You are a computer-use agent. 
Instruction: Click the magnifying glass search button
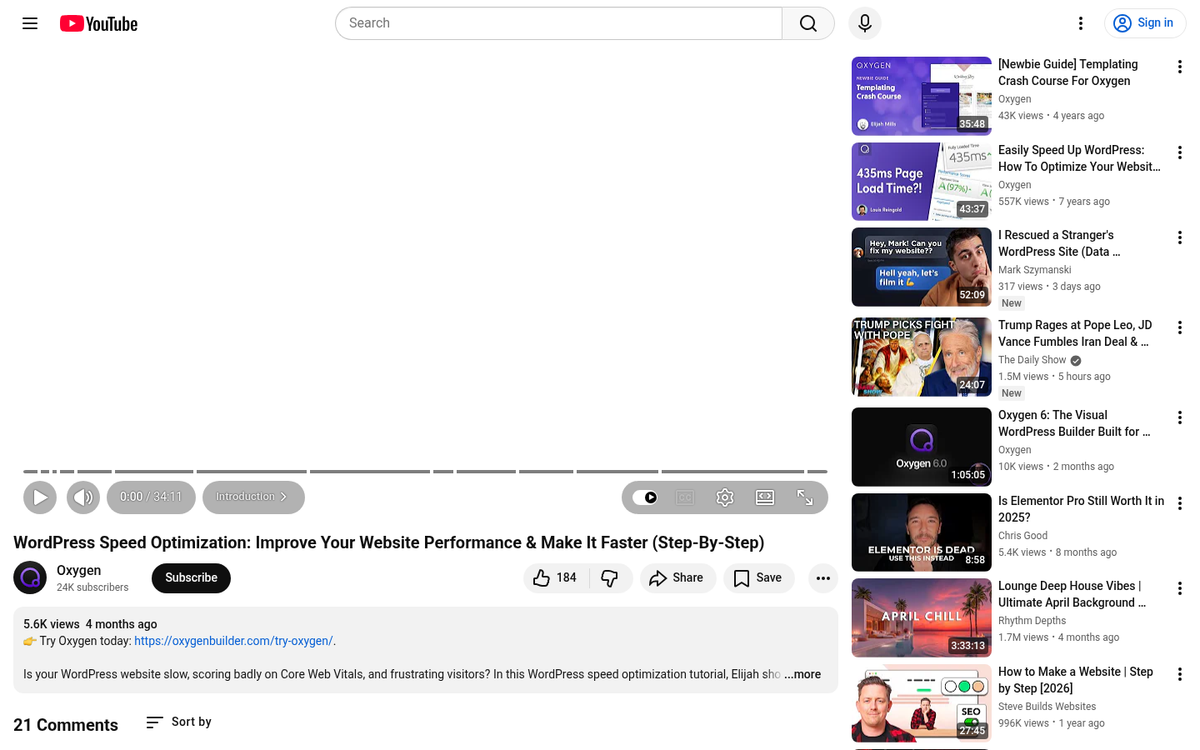point(808,23)
